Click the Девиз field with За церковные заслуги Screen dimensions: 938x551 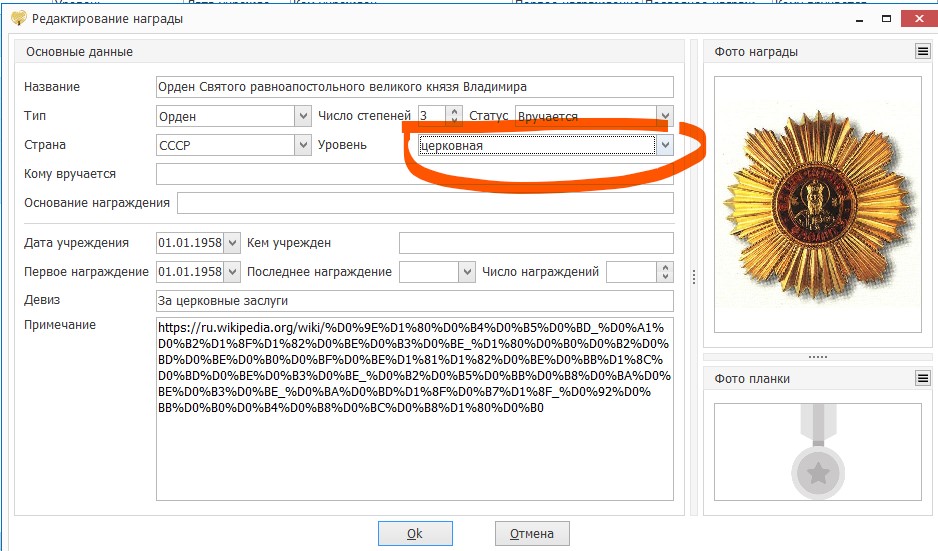coord(415,300)
